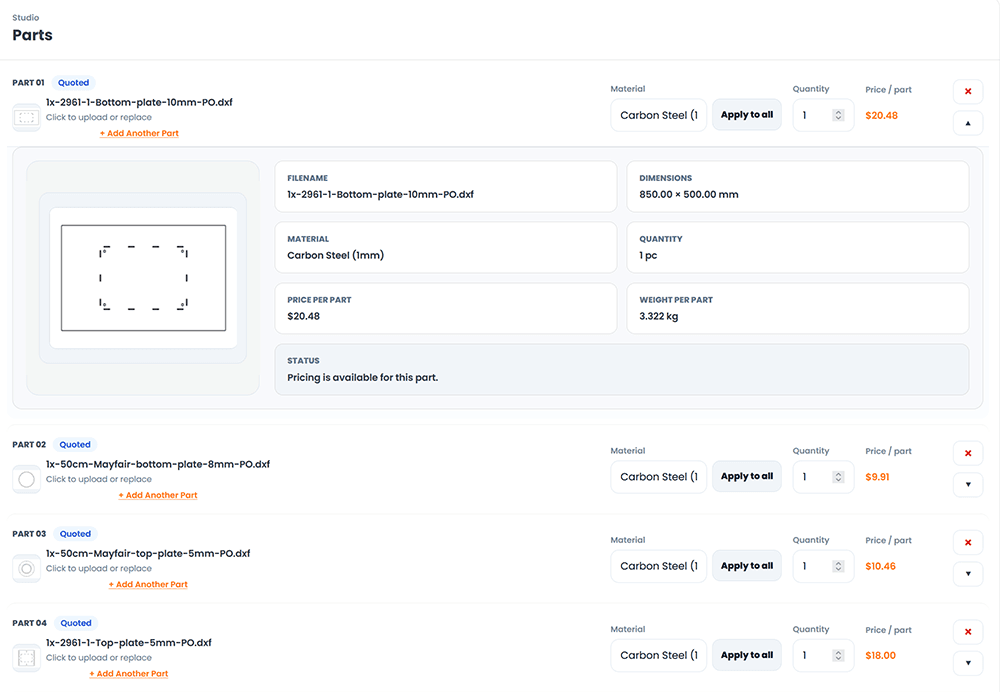Delete Part 02 using red X icon
This screenshot has height=692, width=1000.
tap(967, 454)
